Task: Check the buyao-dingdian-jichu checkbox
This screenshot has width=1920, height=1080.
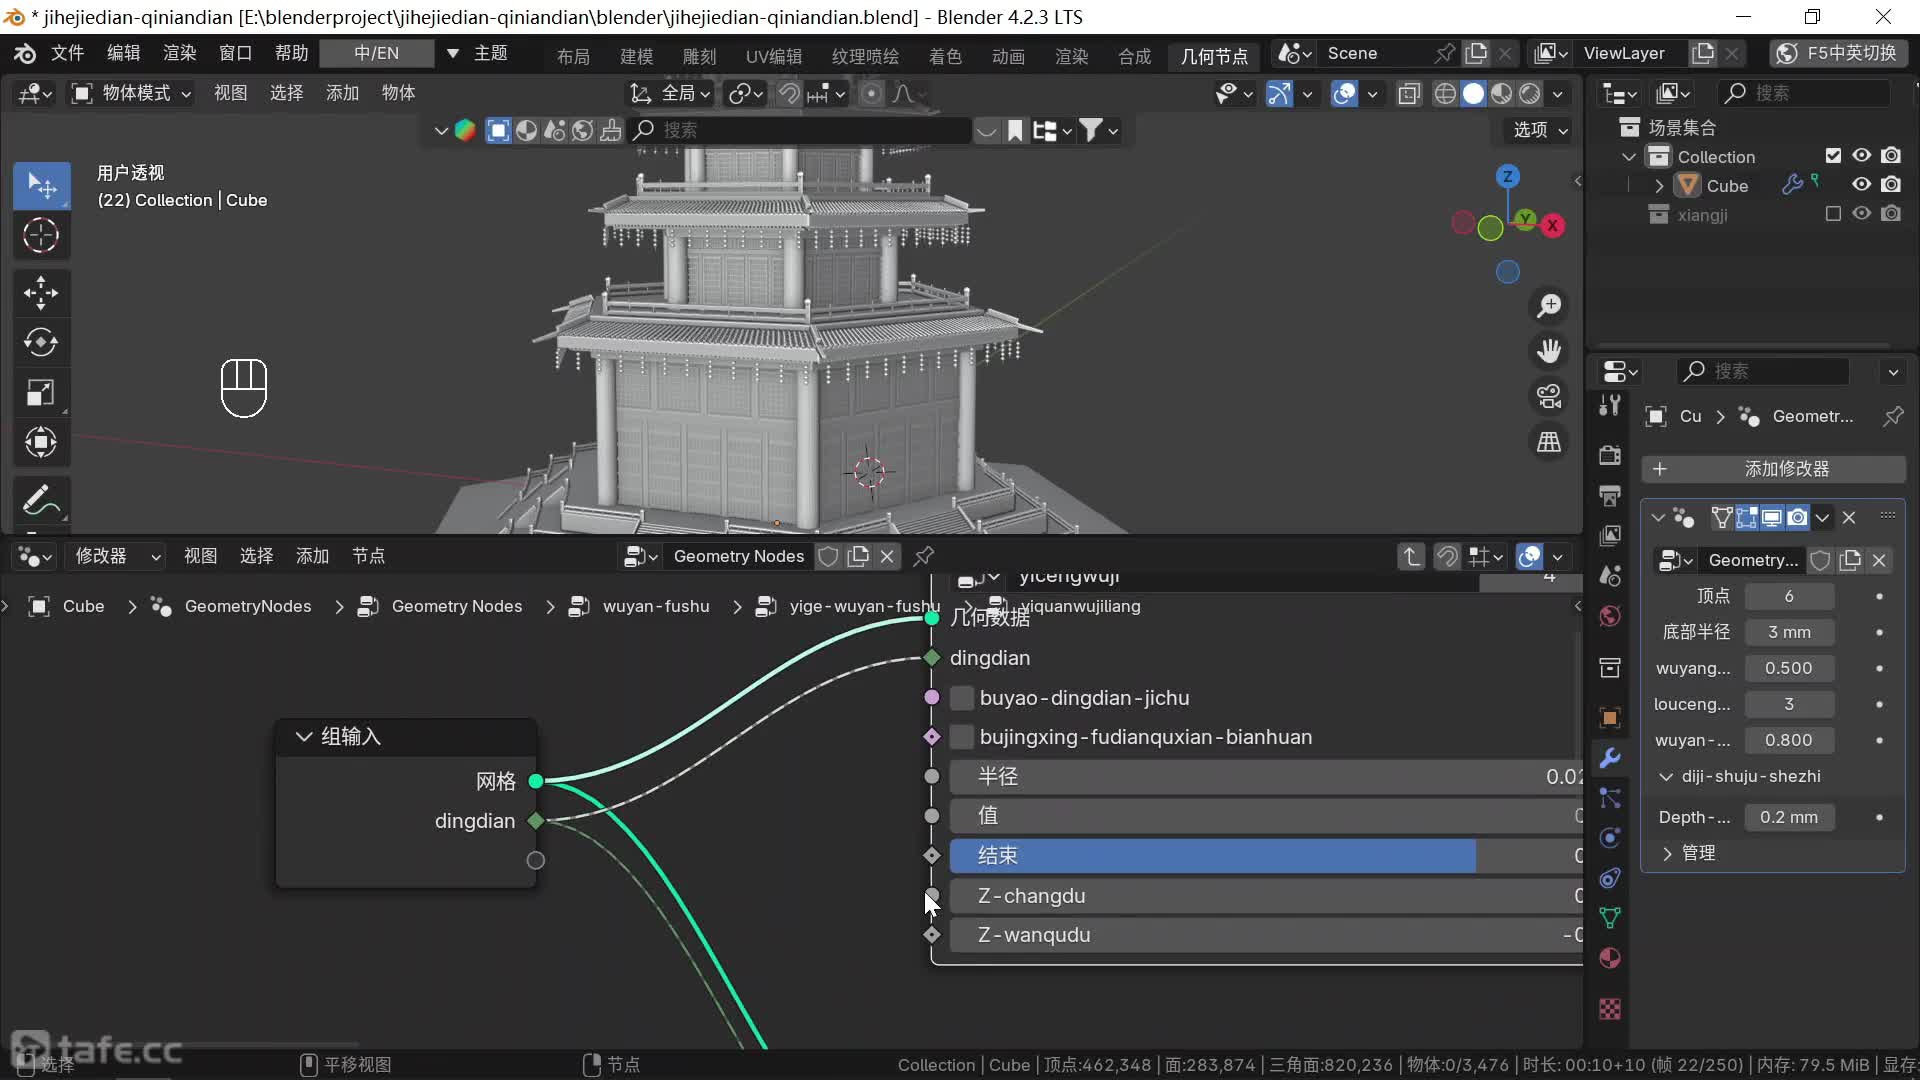Action: pyautogui.click(x=962, y=698)
